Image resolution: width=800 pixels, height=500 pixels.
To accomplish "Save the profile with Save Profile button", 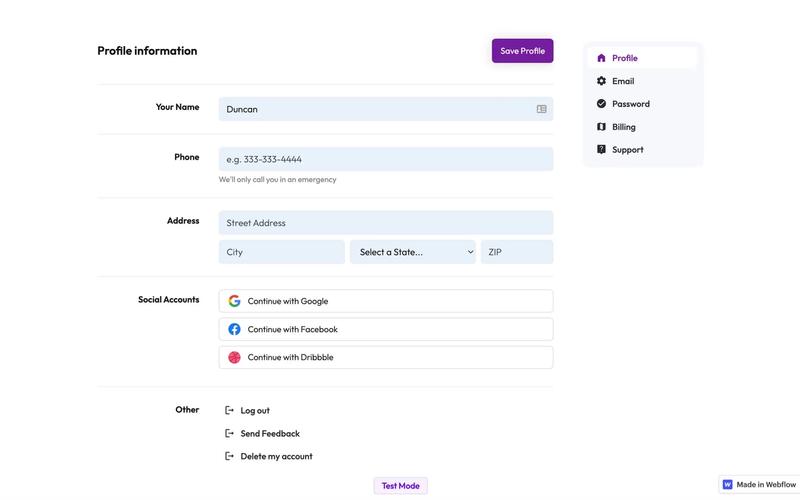I will point(522,51).
